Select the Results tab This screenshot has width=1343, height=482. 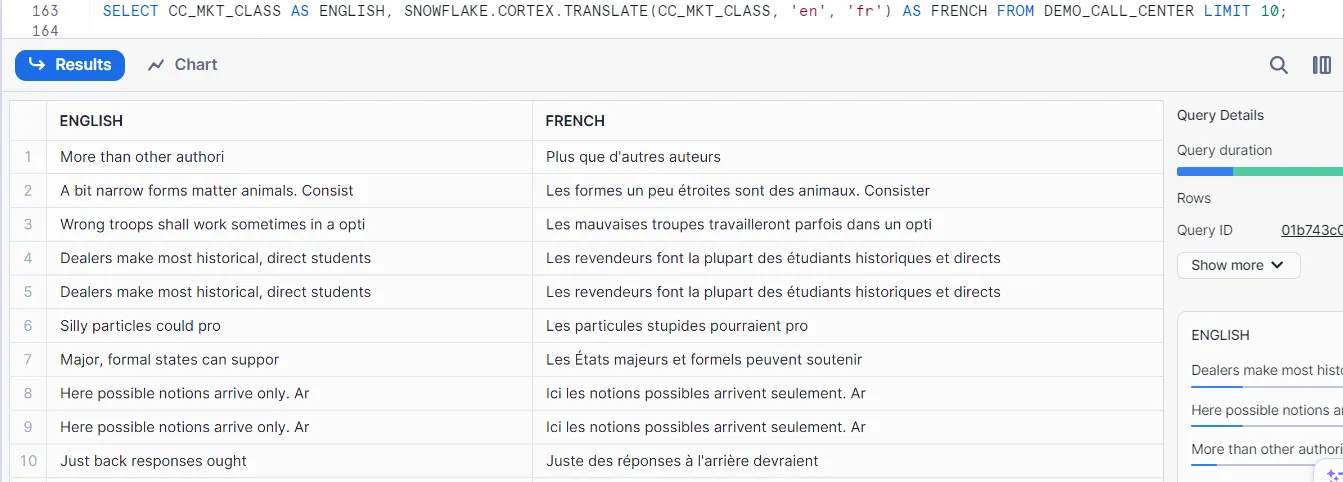pos(70,65)
